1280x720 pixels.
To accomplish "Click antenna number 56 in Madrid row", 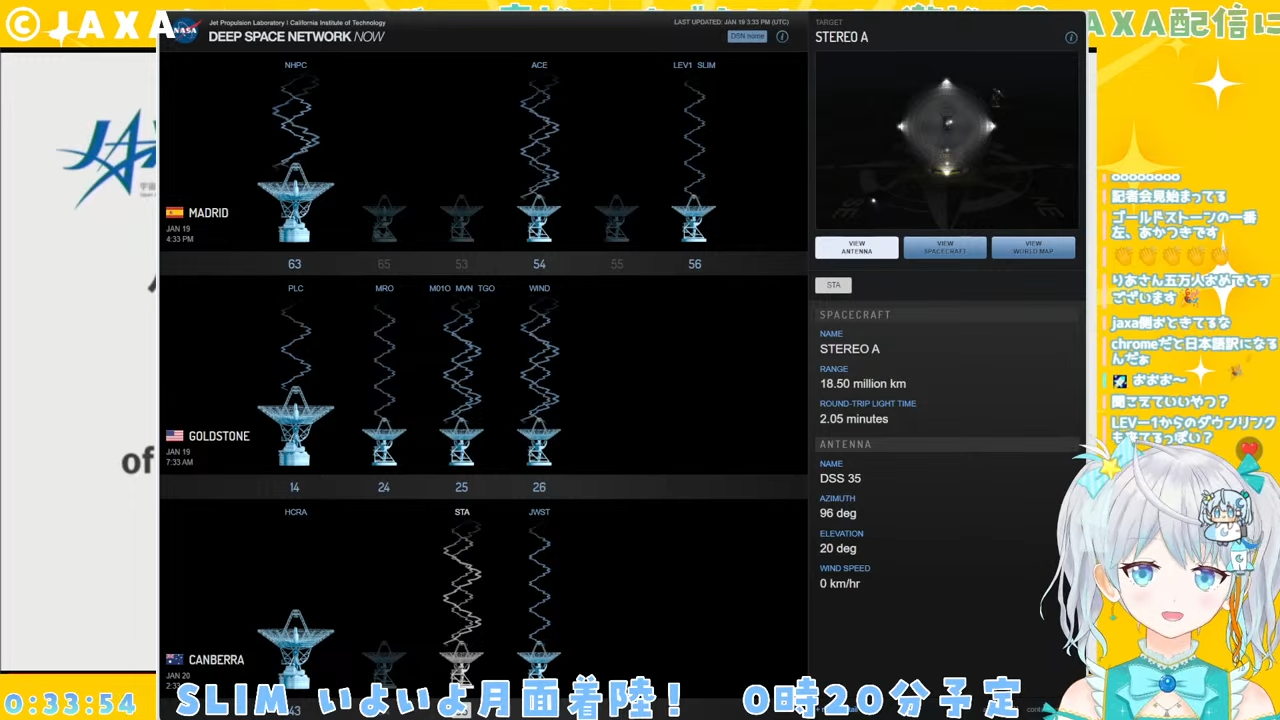I will (x=694, y=264).
